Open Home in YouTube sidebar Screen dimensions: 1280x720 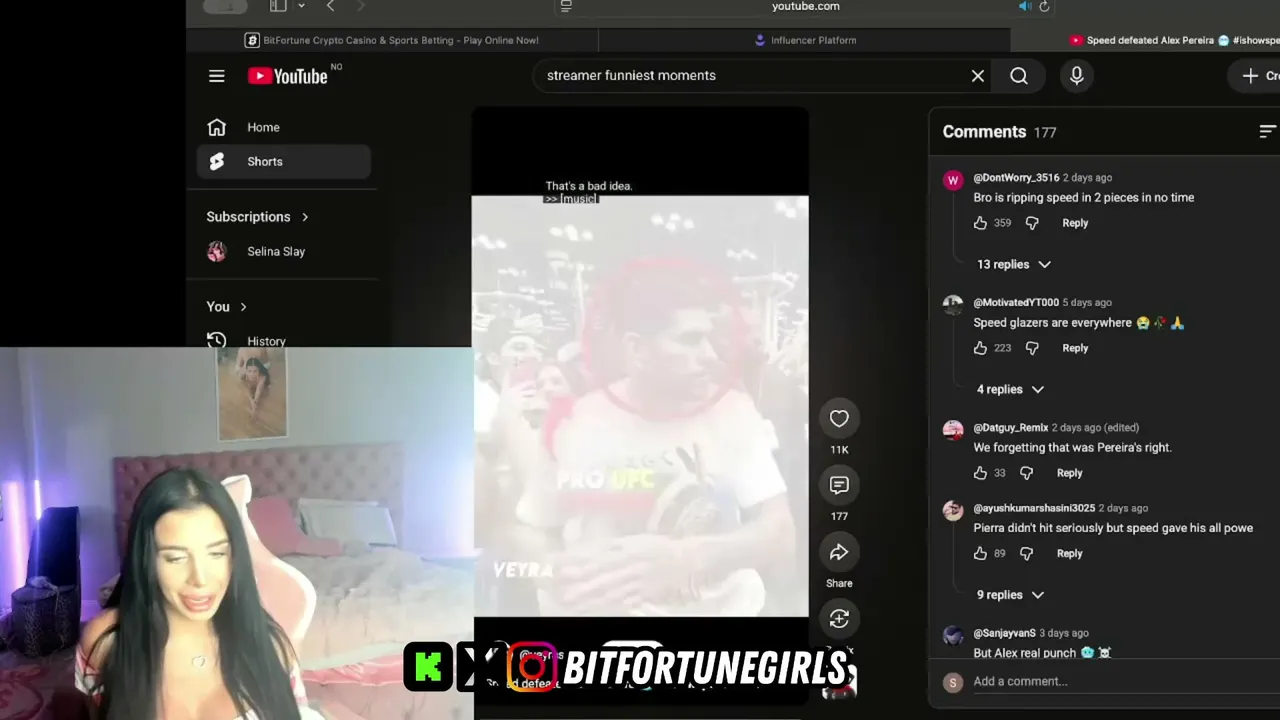click(x=284, y=127)
